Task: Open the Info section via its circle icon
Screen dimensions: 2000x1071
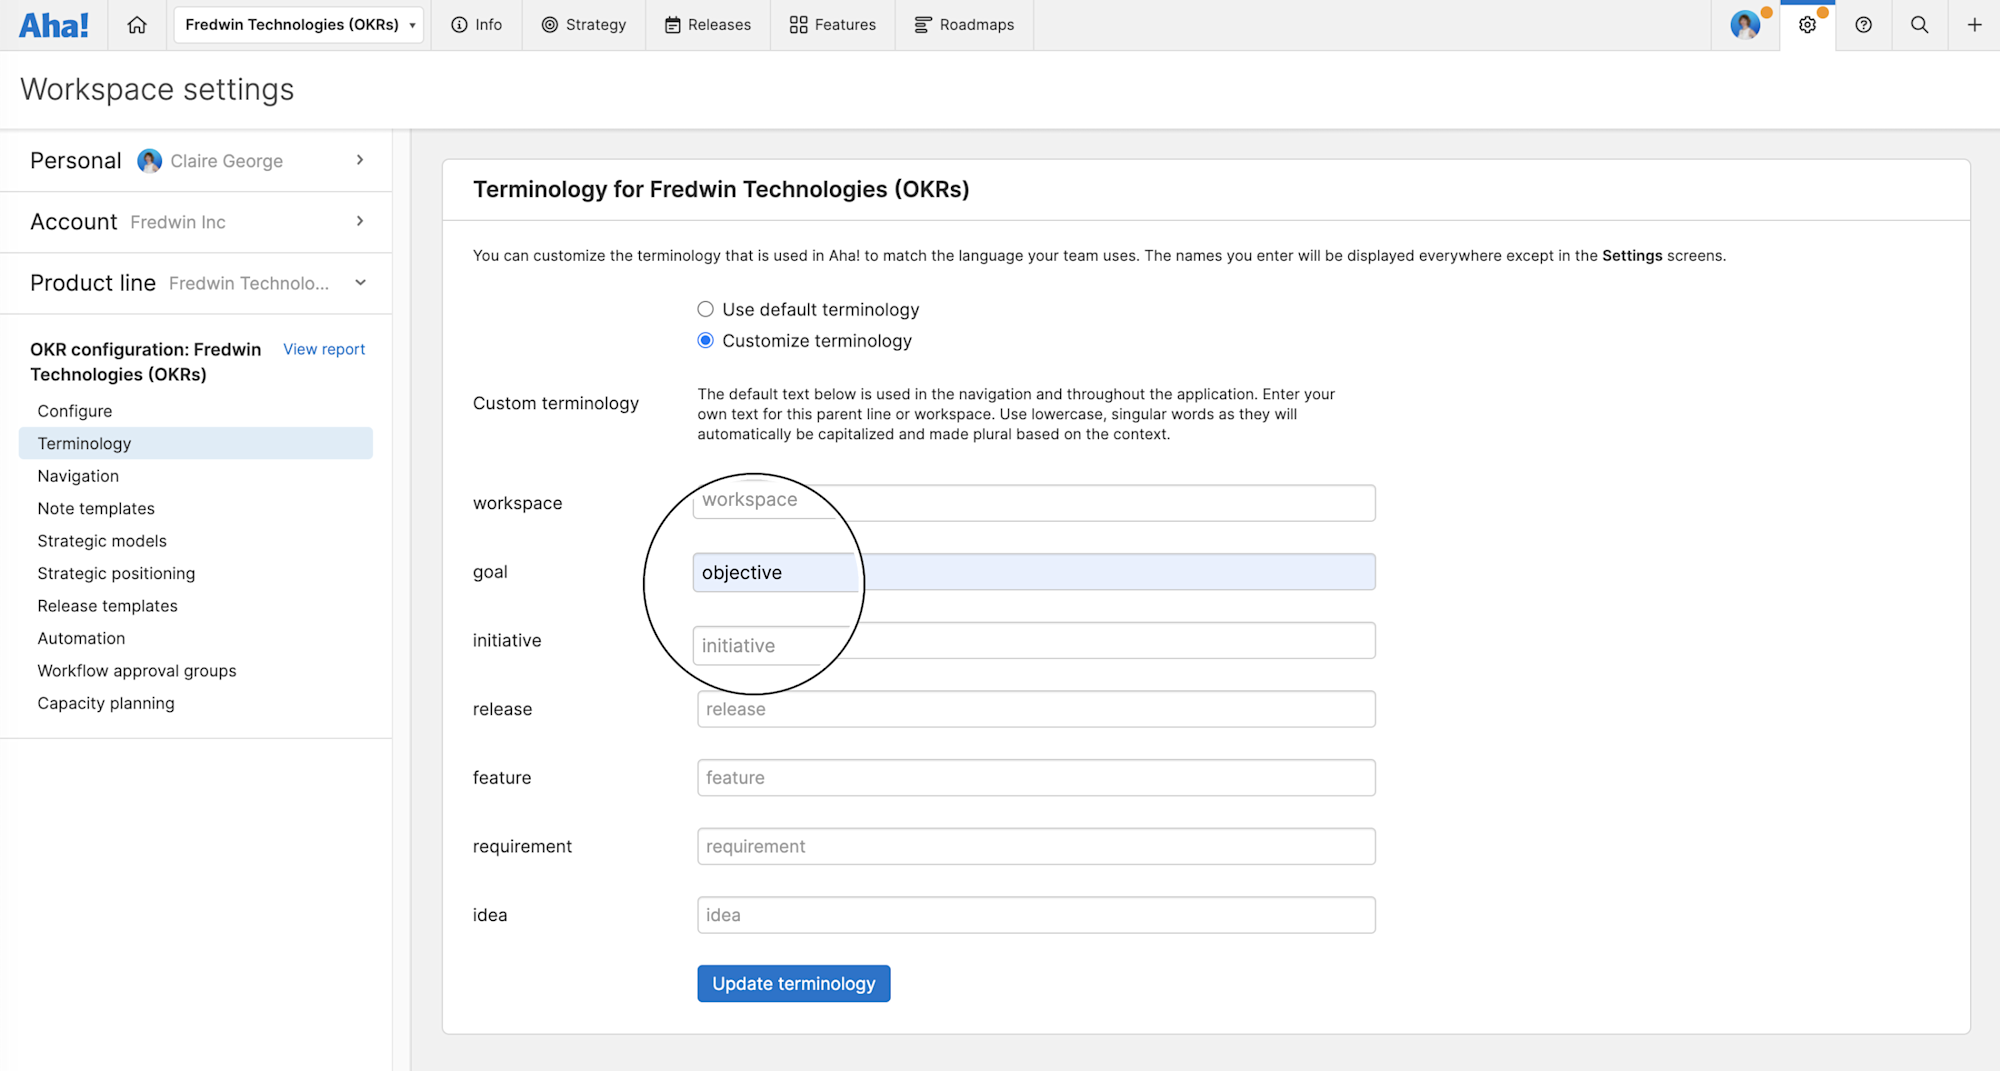Action: pos(459,25)
